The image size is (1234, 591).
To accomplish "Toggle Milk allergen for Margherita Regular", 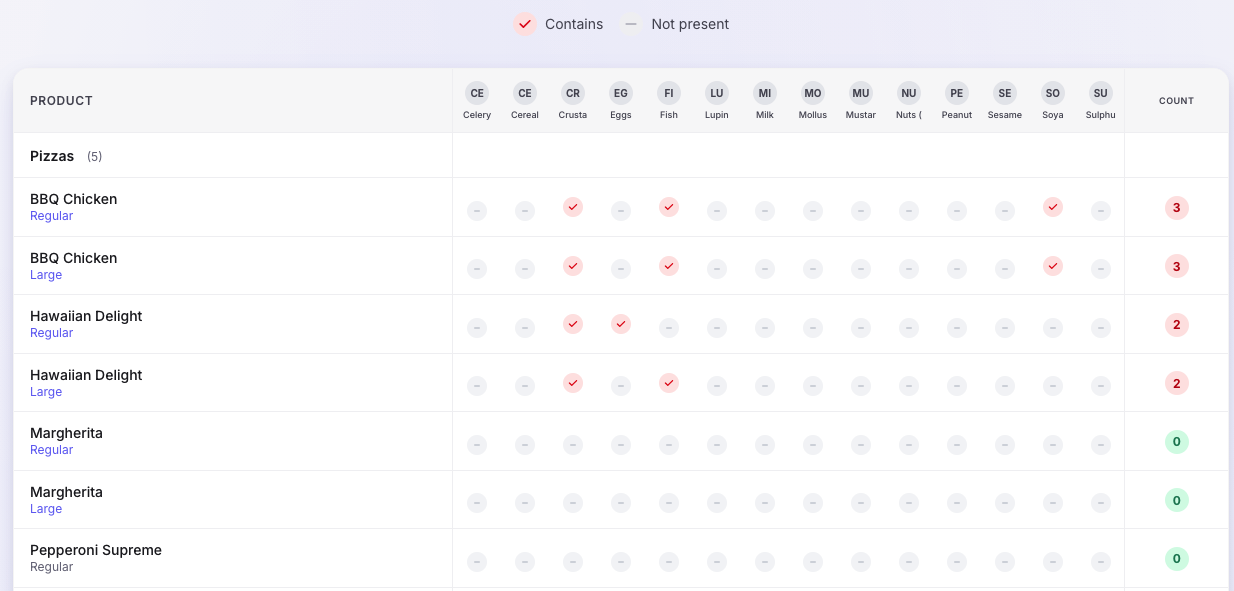I will tap(765, 445).
